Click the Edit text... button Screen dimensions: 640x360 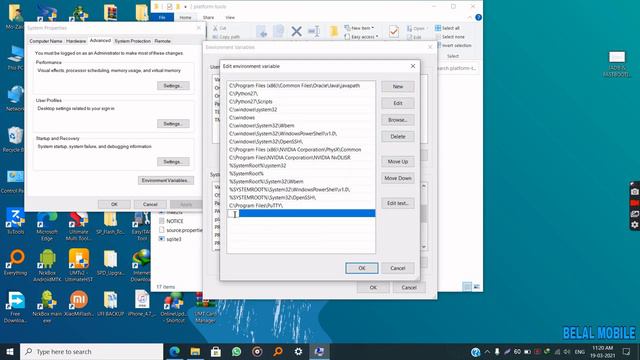398,203
